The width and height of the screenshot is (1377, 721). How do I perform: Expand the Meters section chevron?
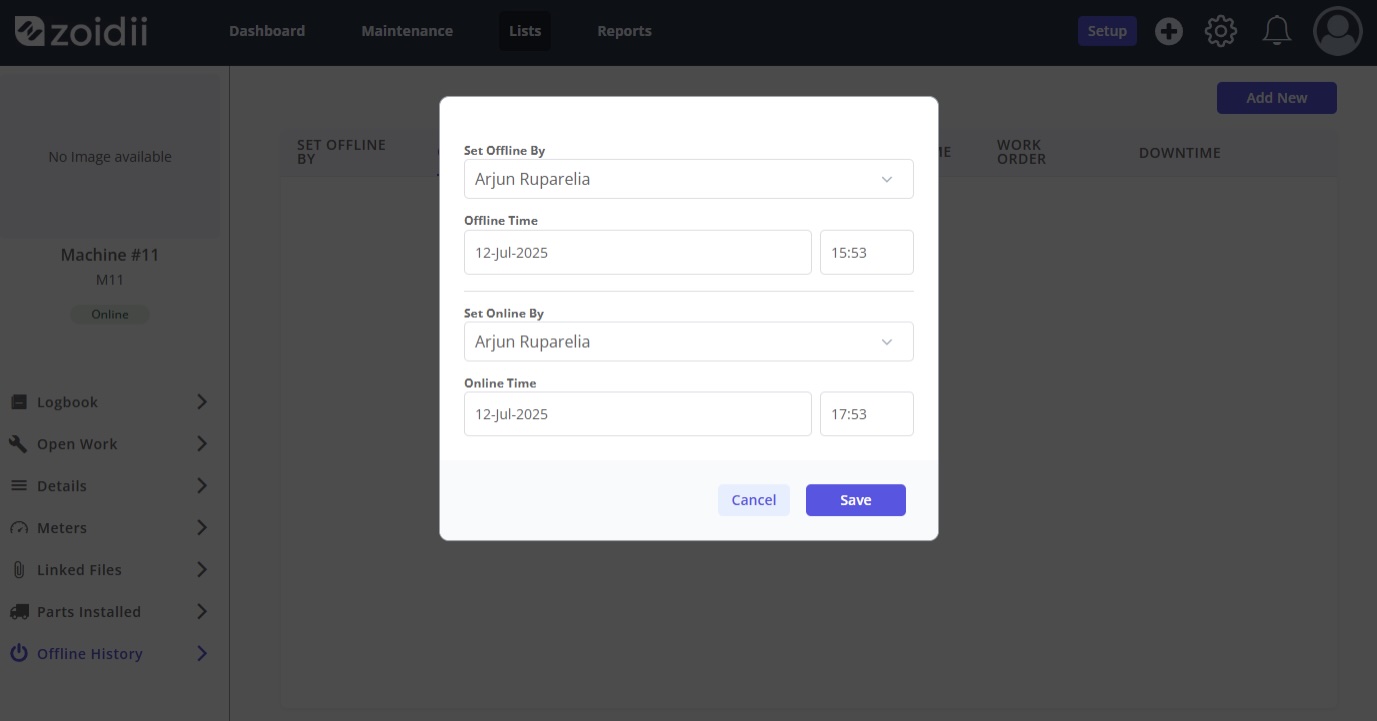tap(201, 528)
